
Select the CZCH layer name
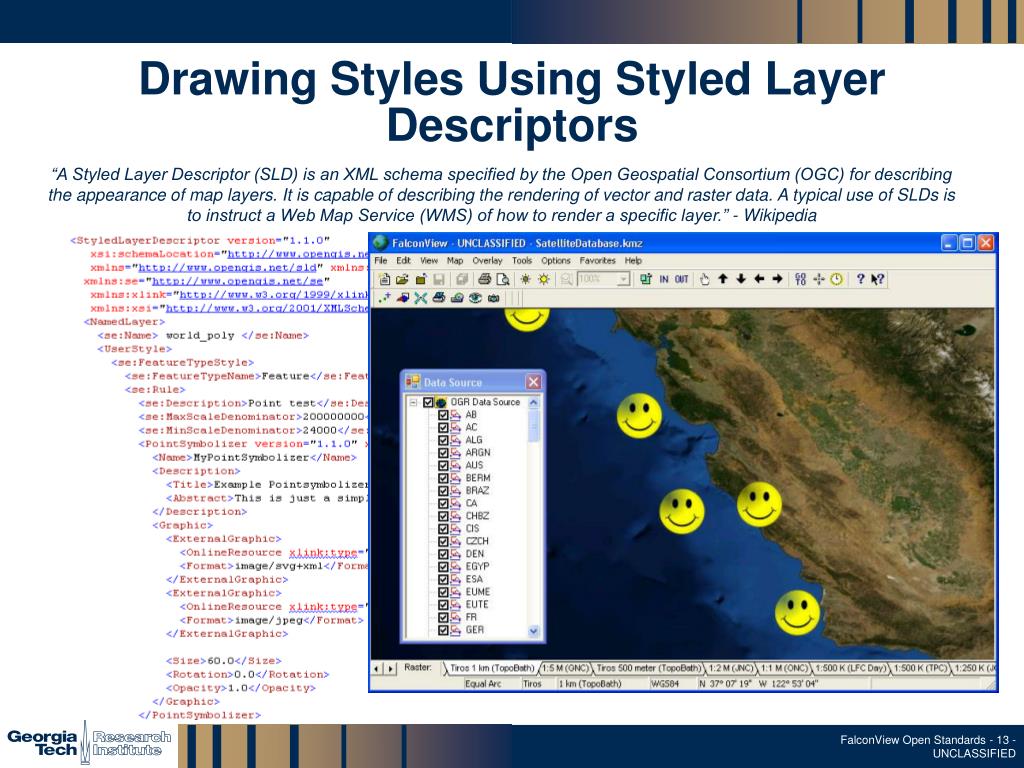[x=477, y=541]
